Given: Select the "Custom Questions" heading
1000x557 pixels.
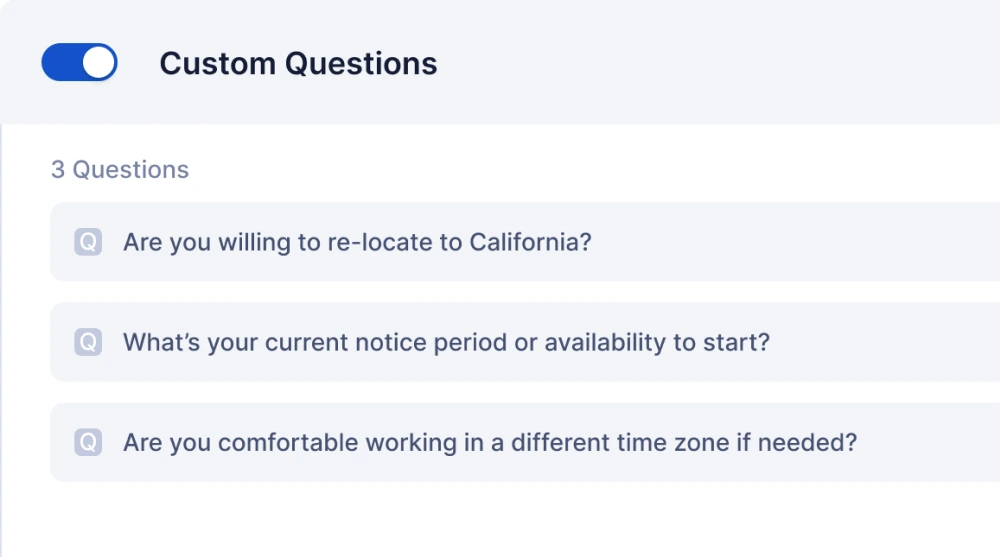Looking at the screenshot, I should tap(298, 63).
